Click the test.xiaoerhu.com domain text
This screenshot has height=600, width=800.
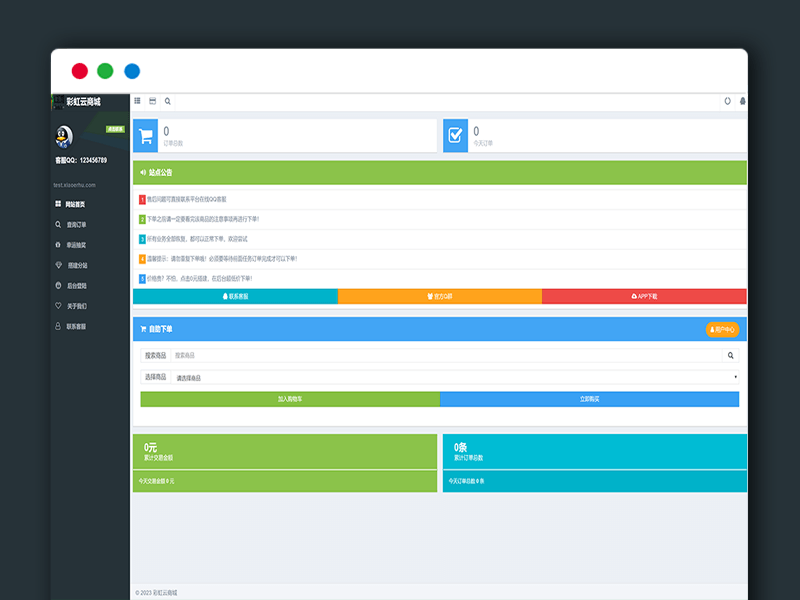pyautogui.click(x=74, y=185)
